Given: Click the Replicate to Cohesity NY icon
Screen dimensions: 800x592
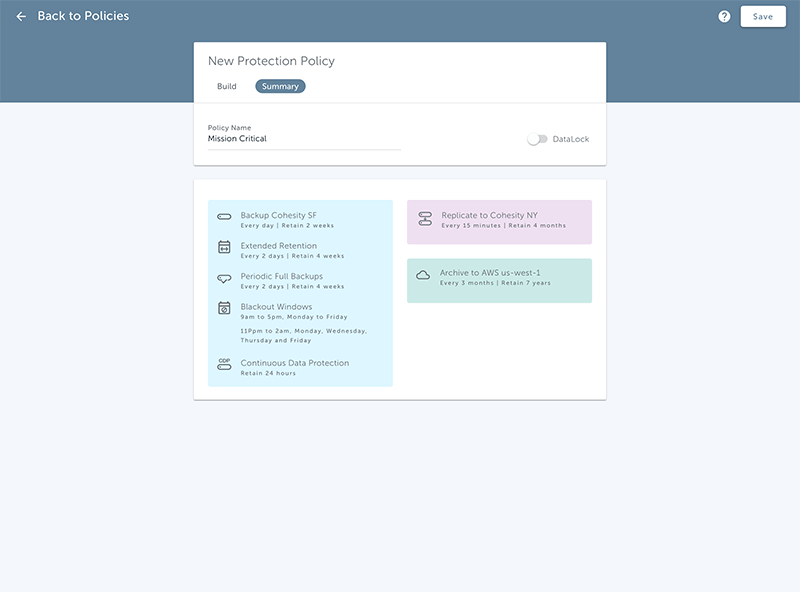Looking at the screenshot, I should tap(424, 218).
